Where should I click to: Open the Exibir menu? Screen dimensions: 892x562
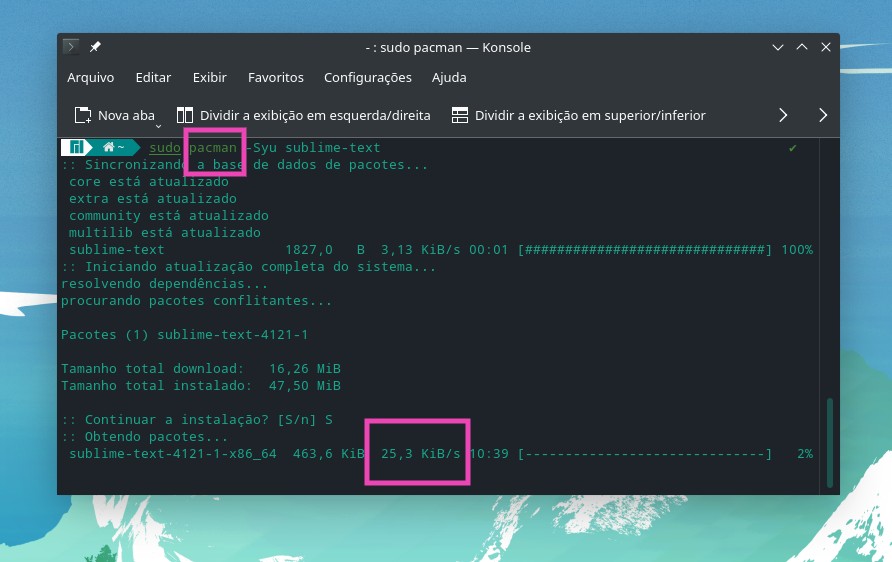click(209, 77)
